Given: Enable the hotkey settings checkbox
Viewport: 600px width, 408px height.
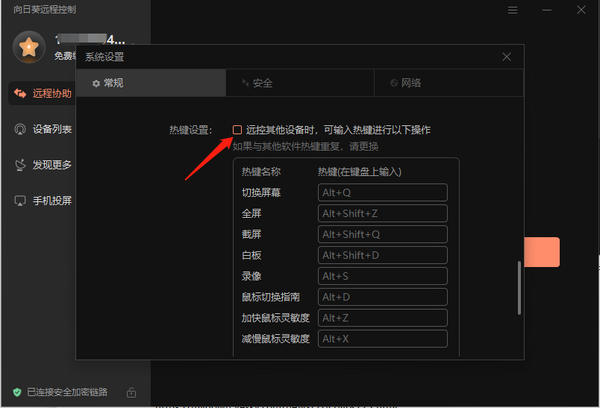Looking at the screenshot, I should click(237, 130).
